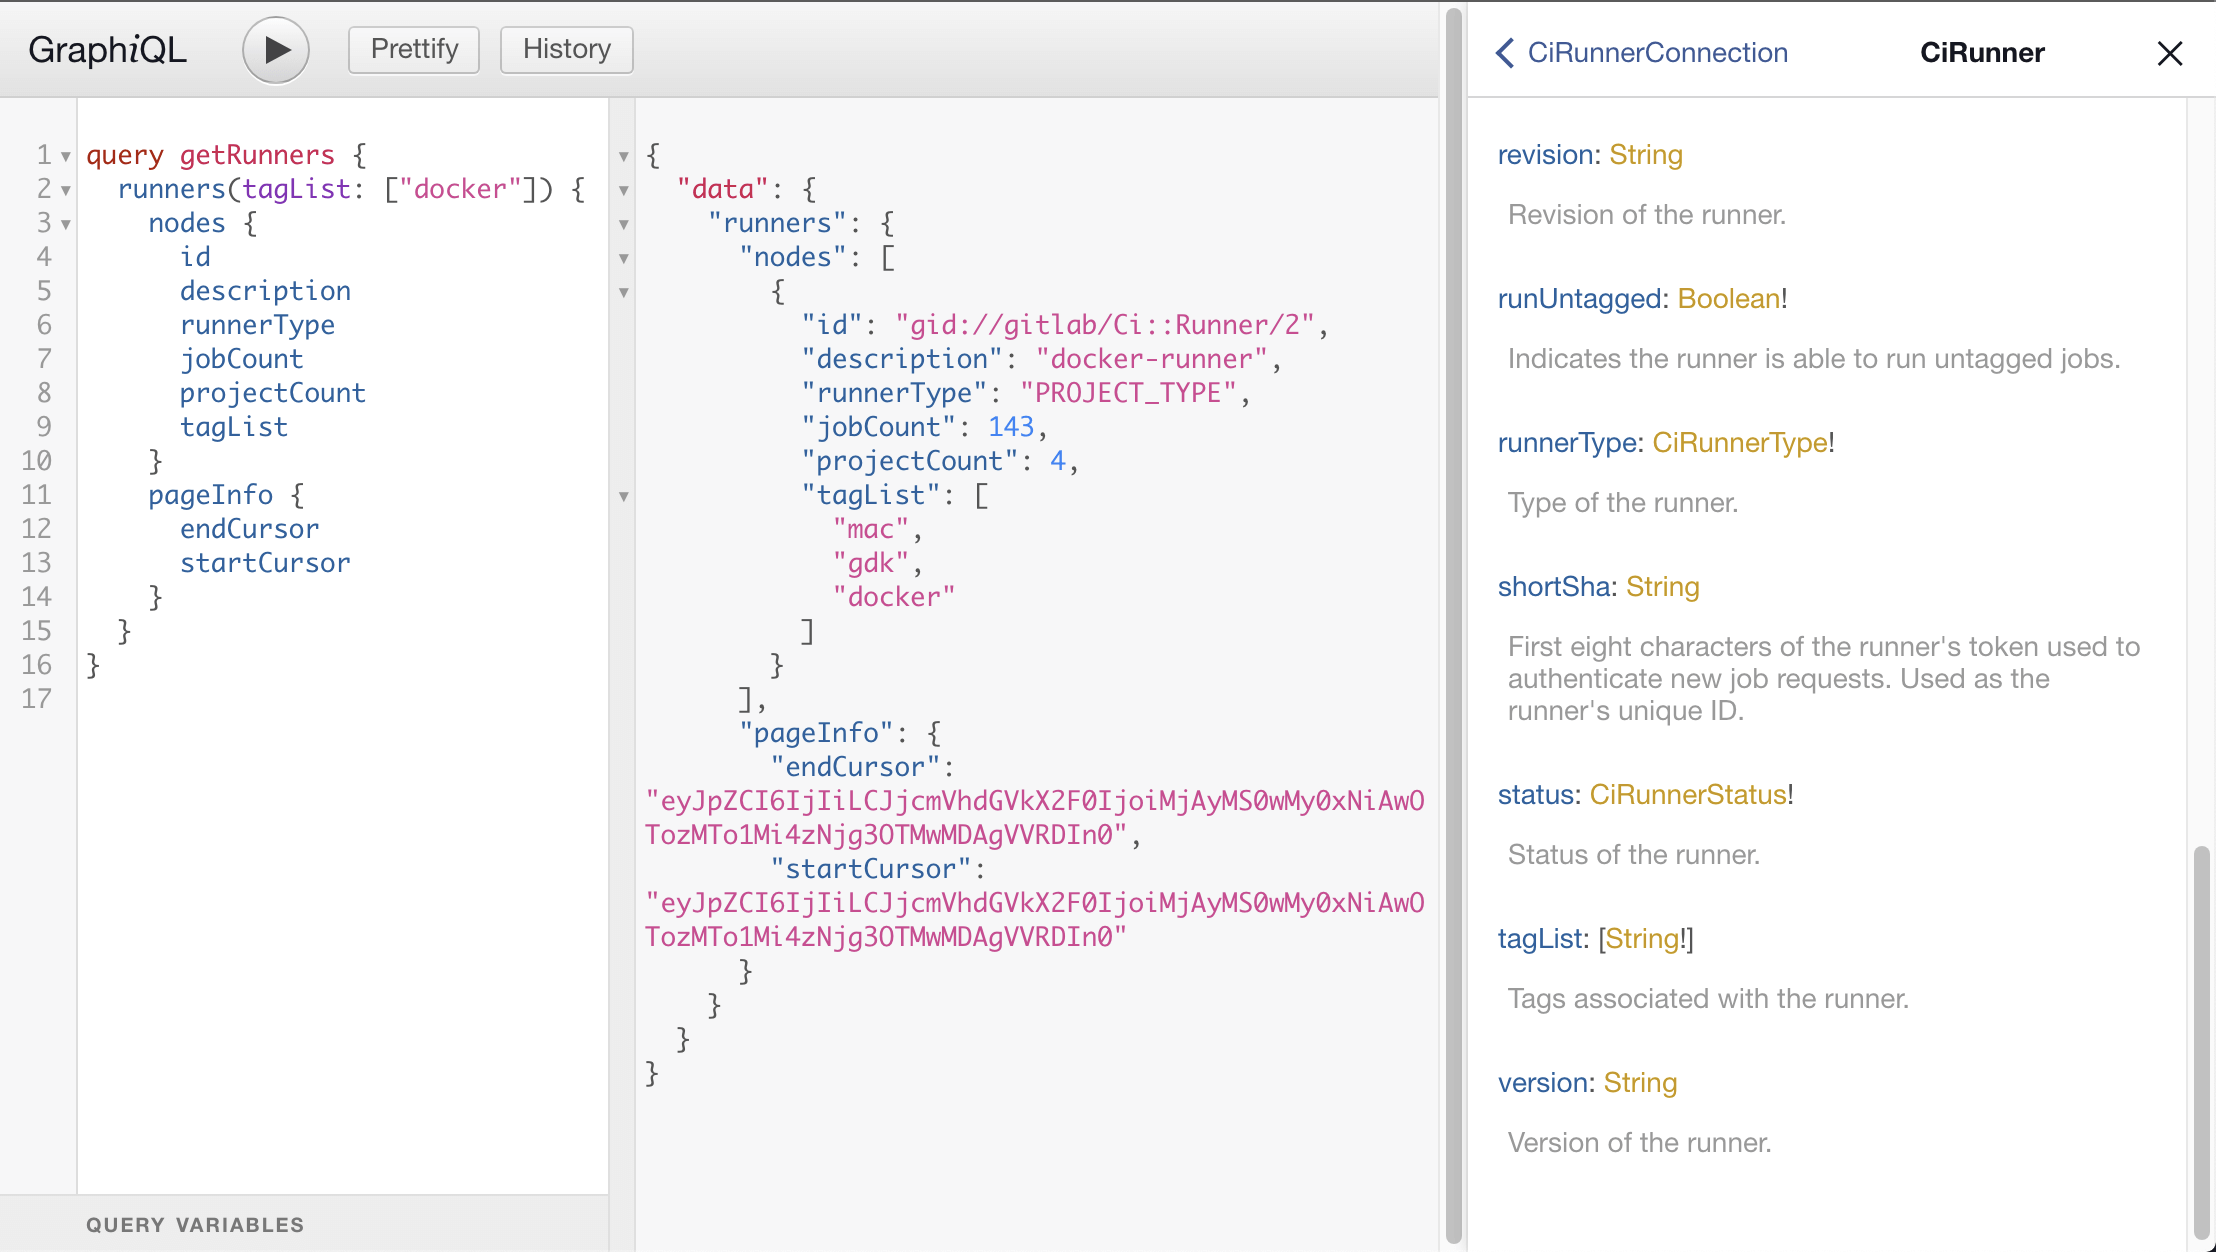The image size is (2216, 1252).
Task: Click the Prettify button to format query
Action: coord(414,49)
